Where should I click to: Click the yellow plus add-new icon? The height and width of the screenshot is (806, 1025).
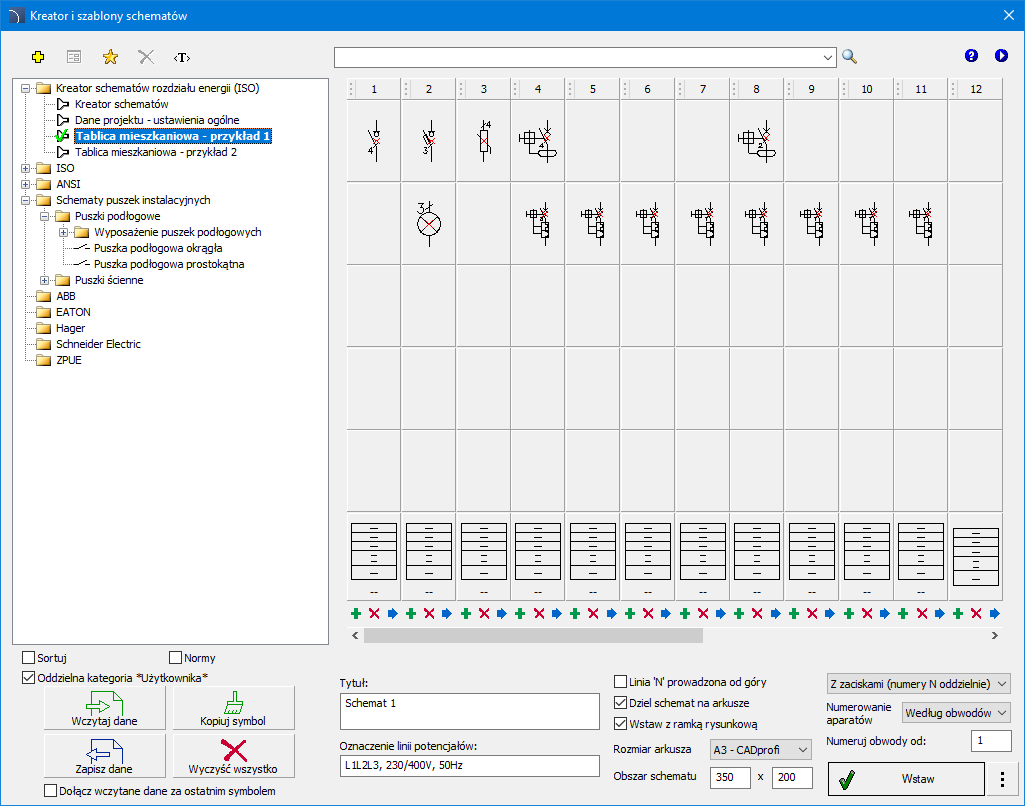tap(38, 57)
